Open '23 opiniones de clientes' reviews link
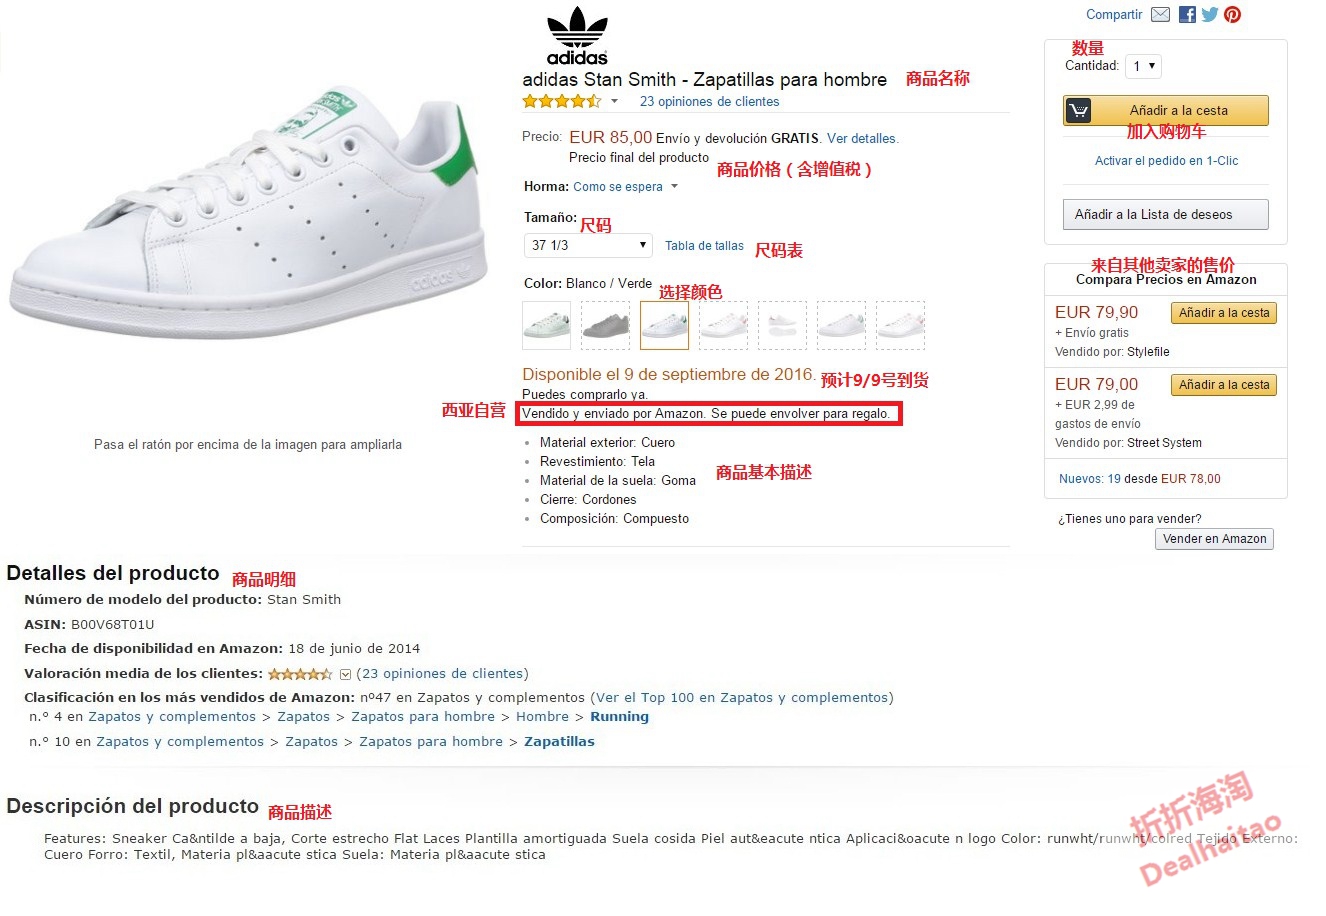1326x916 pixels. (709, 102)
